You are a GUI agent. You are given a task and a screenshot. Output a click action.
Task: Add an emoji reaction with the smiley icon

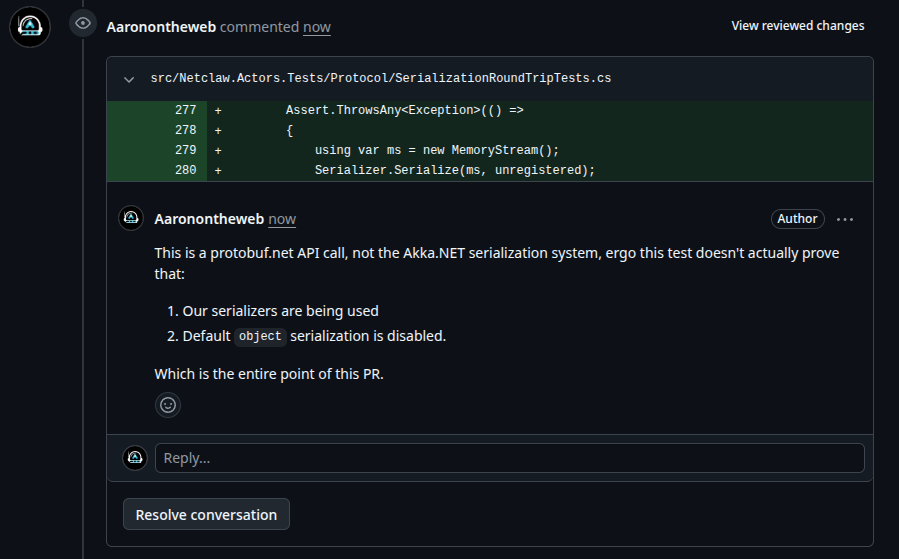(168, 405)
